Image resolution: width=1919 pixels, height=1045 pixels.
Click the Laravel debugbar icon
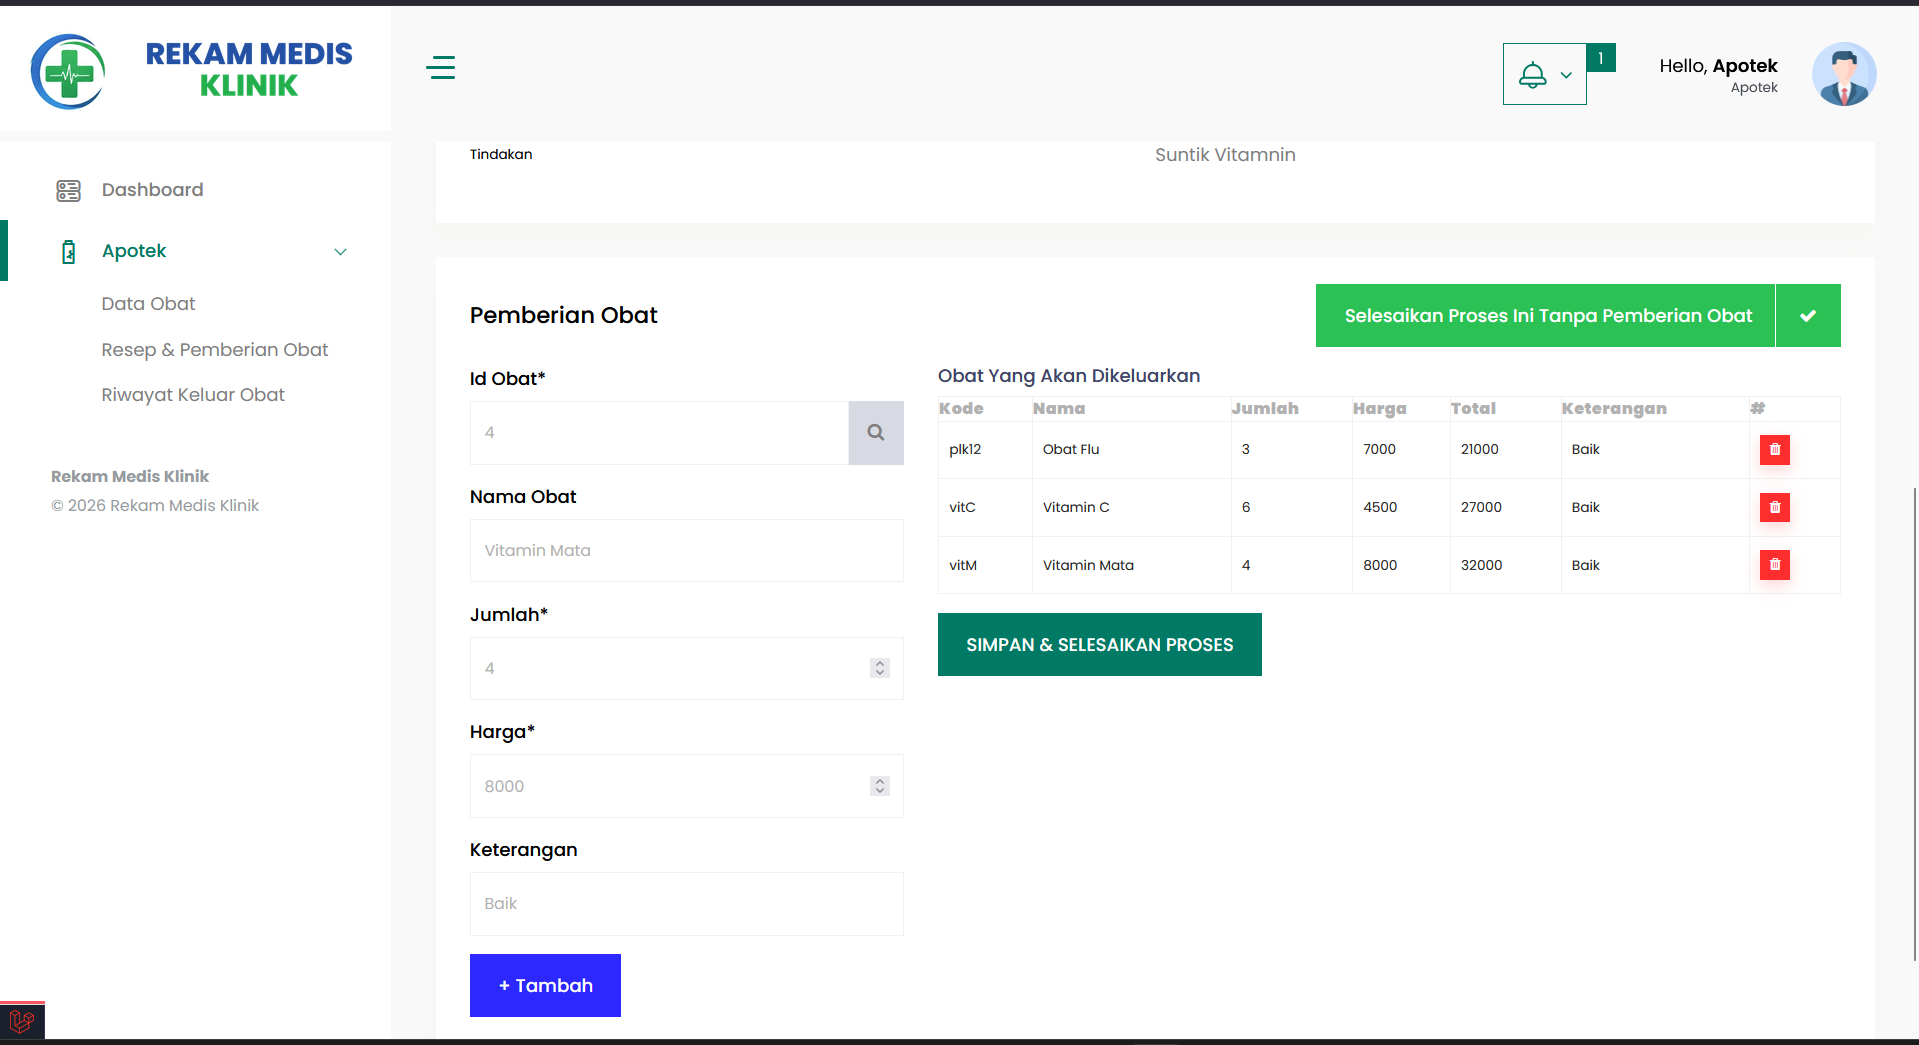tap(22, 1022)
